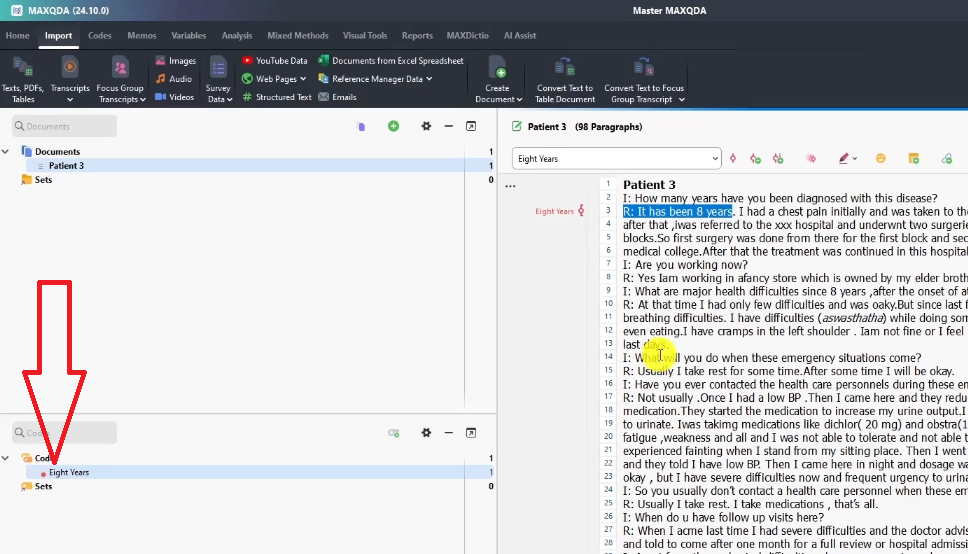Image resolution: width=968 pixels, height=554 pixels.
Task: Select the Patient 3 document
Action: pyautogui.click(x=66, y=166)
